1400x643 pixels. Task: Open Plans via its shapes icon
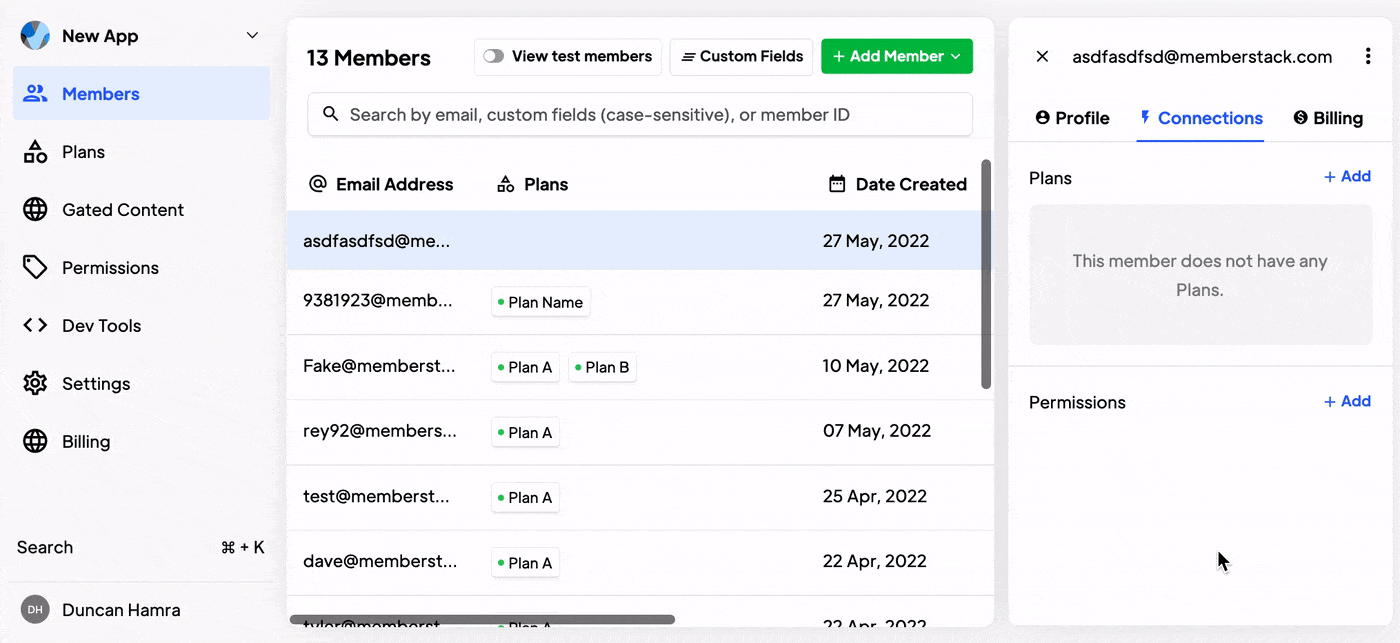(x=35, y=152)
